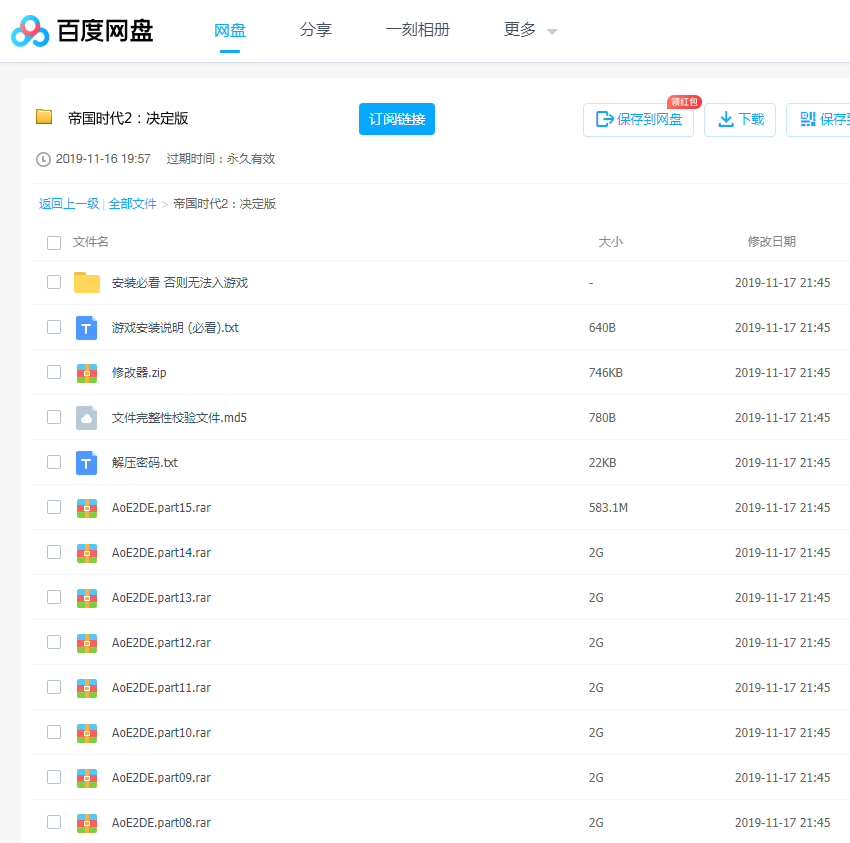Sort by the 文件名 column header
This screenshot has width=850, height=843.
[x=91, y=242]
